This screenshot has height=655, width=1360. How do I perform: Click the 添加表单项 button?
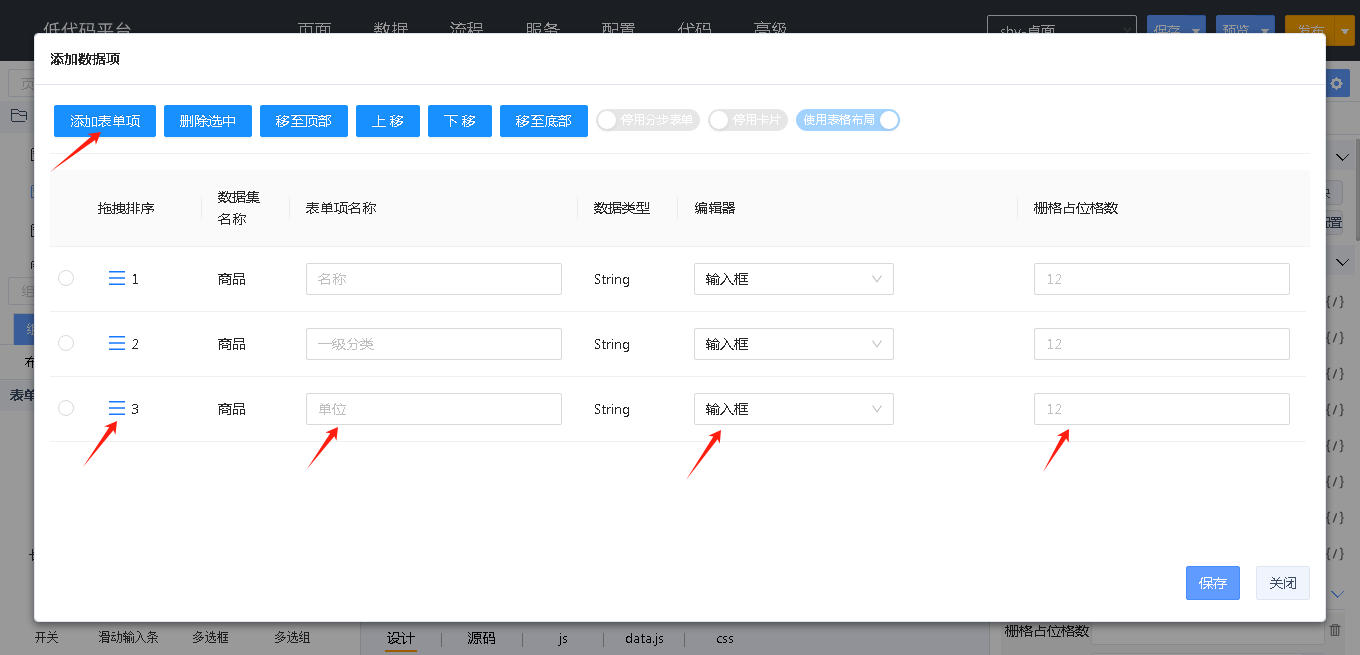pyautogui.click(x=105, y=121)
